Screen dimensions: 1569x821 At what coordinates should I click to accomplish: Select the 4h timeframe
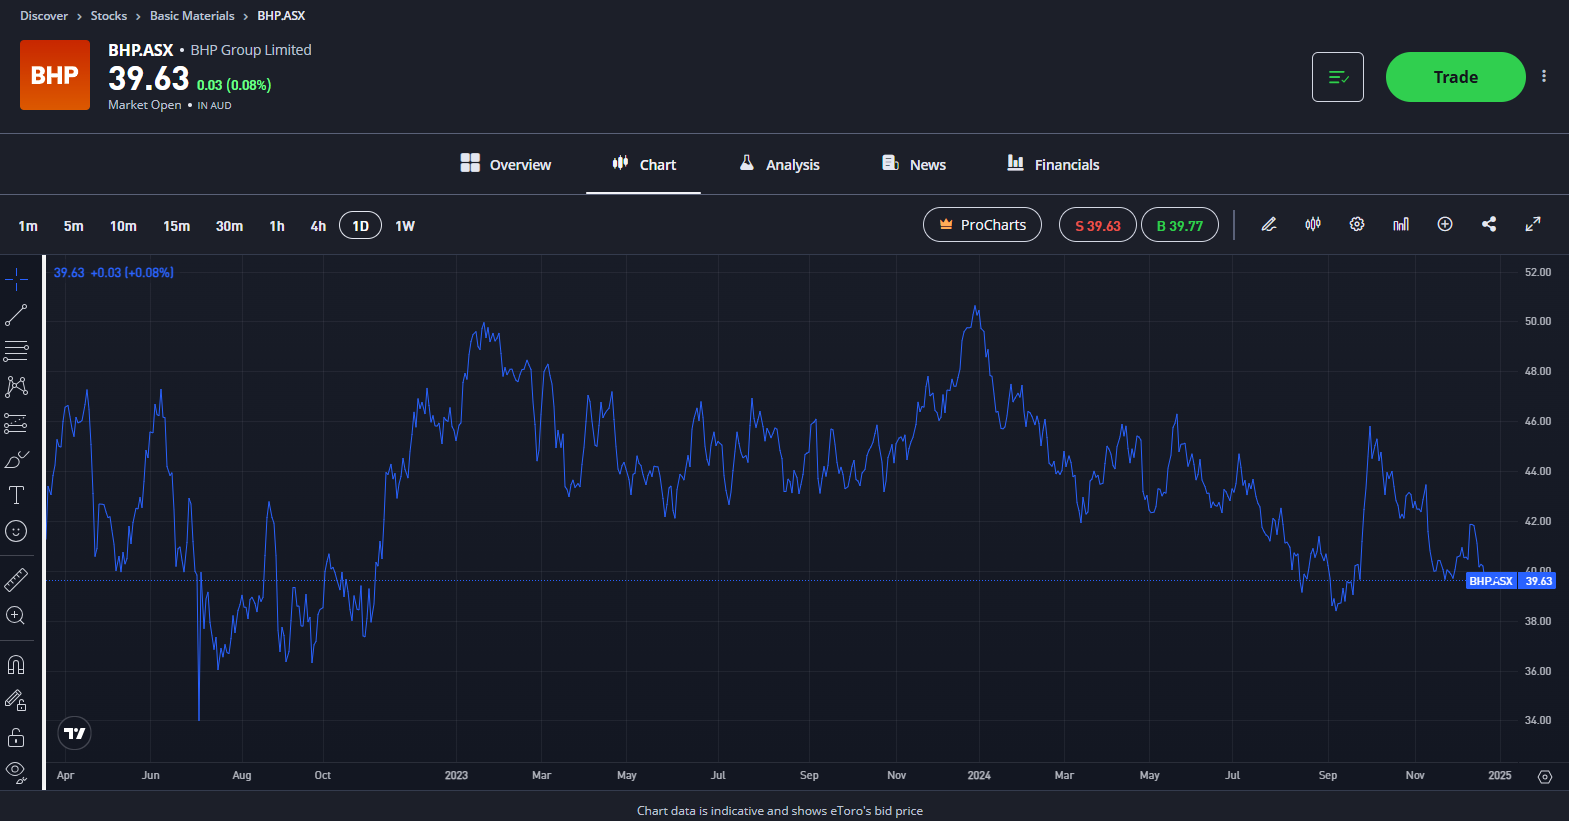click(x=318, y=226)
